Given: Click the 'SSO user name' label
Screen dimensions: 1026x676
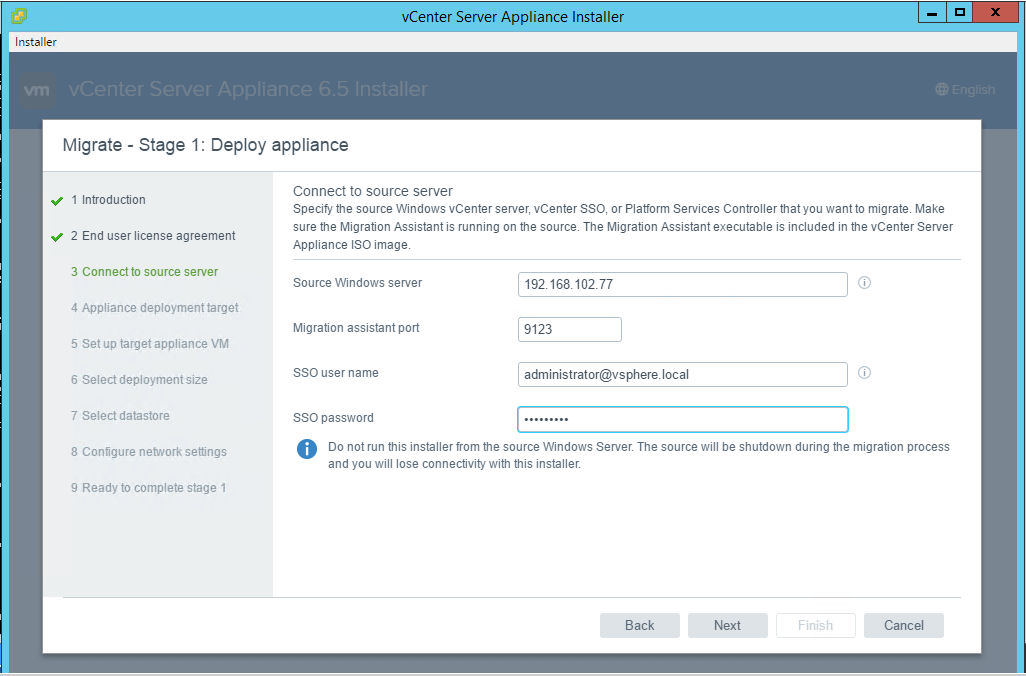Looking at the screenshot, I should click(x=336, y=373).
